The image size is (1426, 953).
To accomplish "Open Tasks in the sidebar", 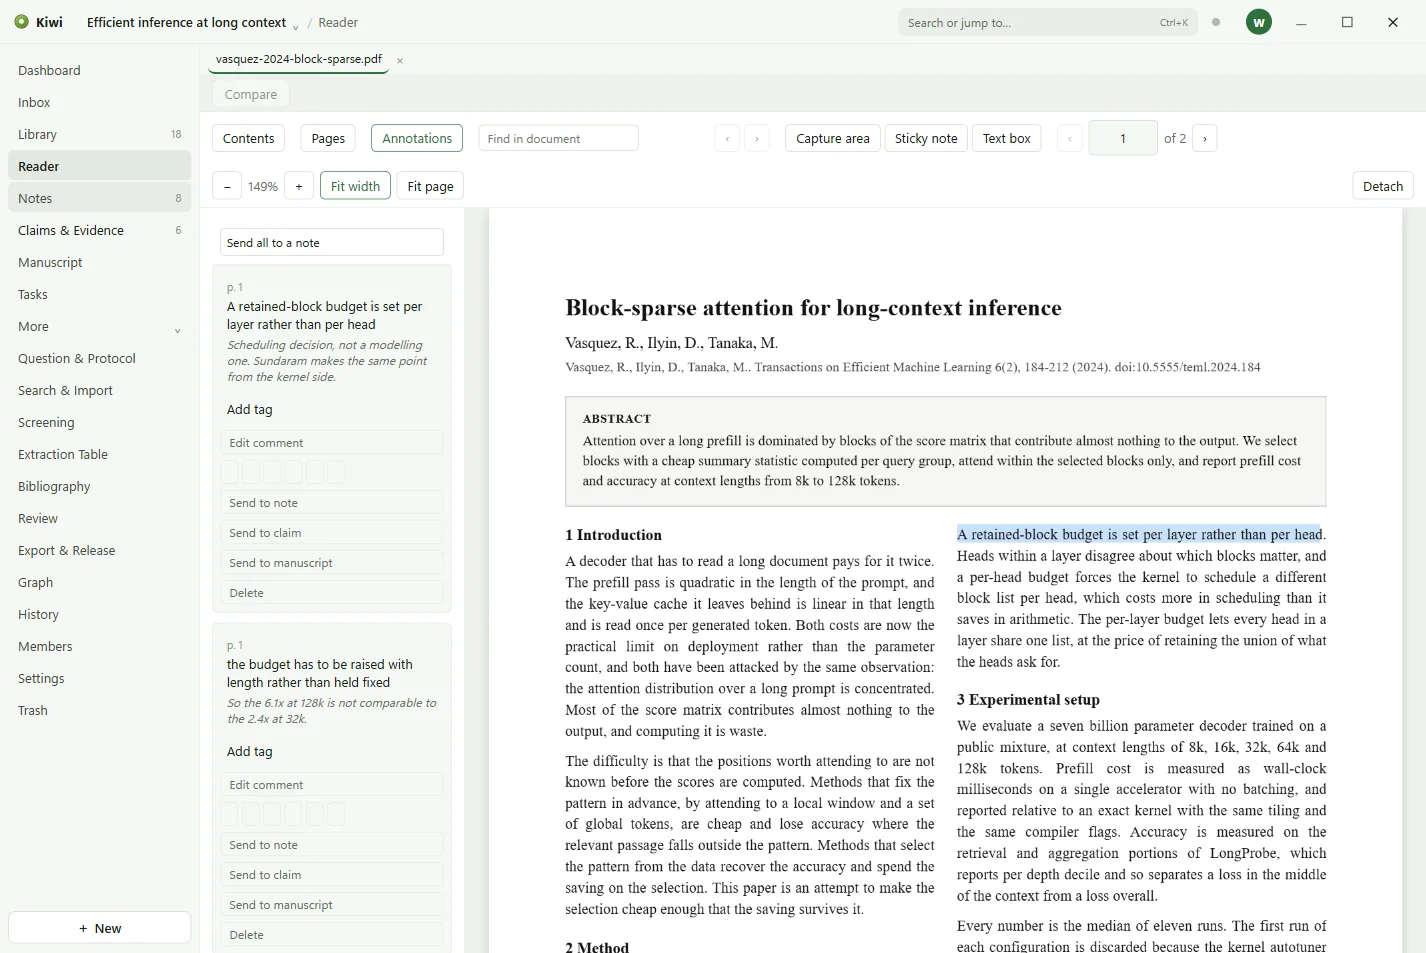I will pos(99,294).
